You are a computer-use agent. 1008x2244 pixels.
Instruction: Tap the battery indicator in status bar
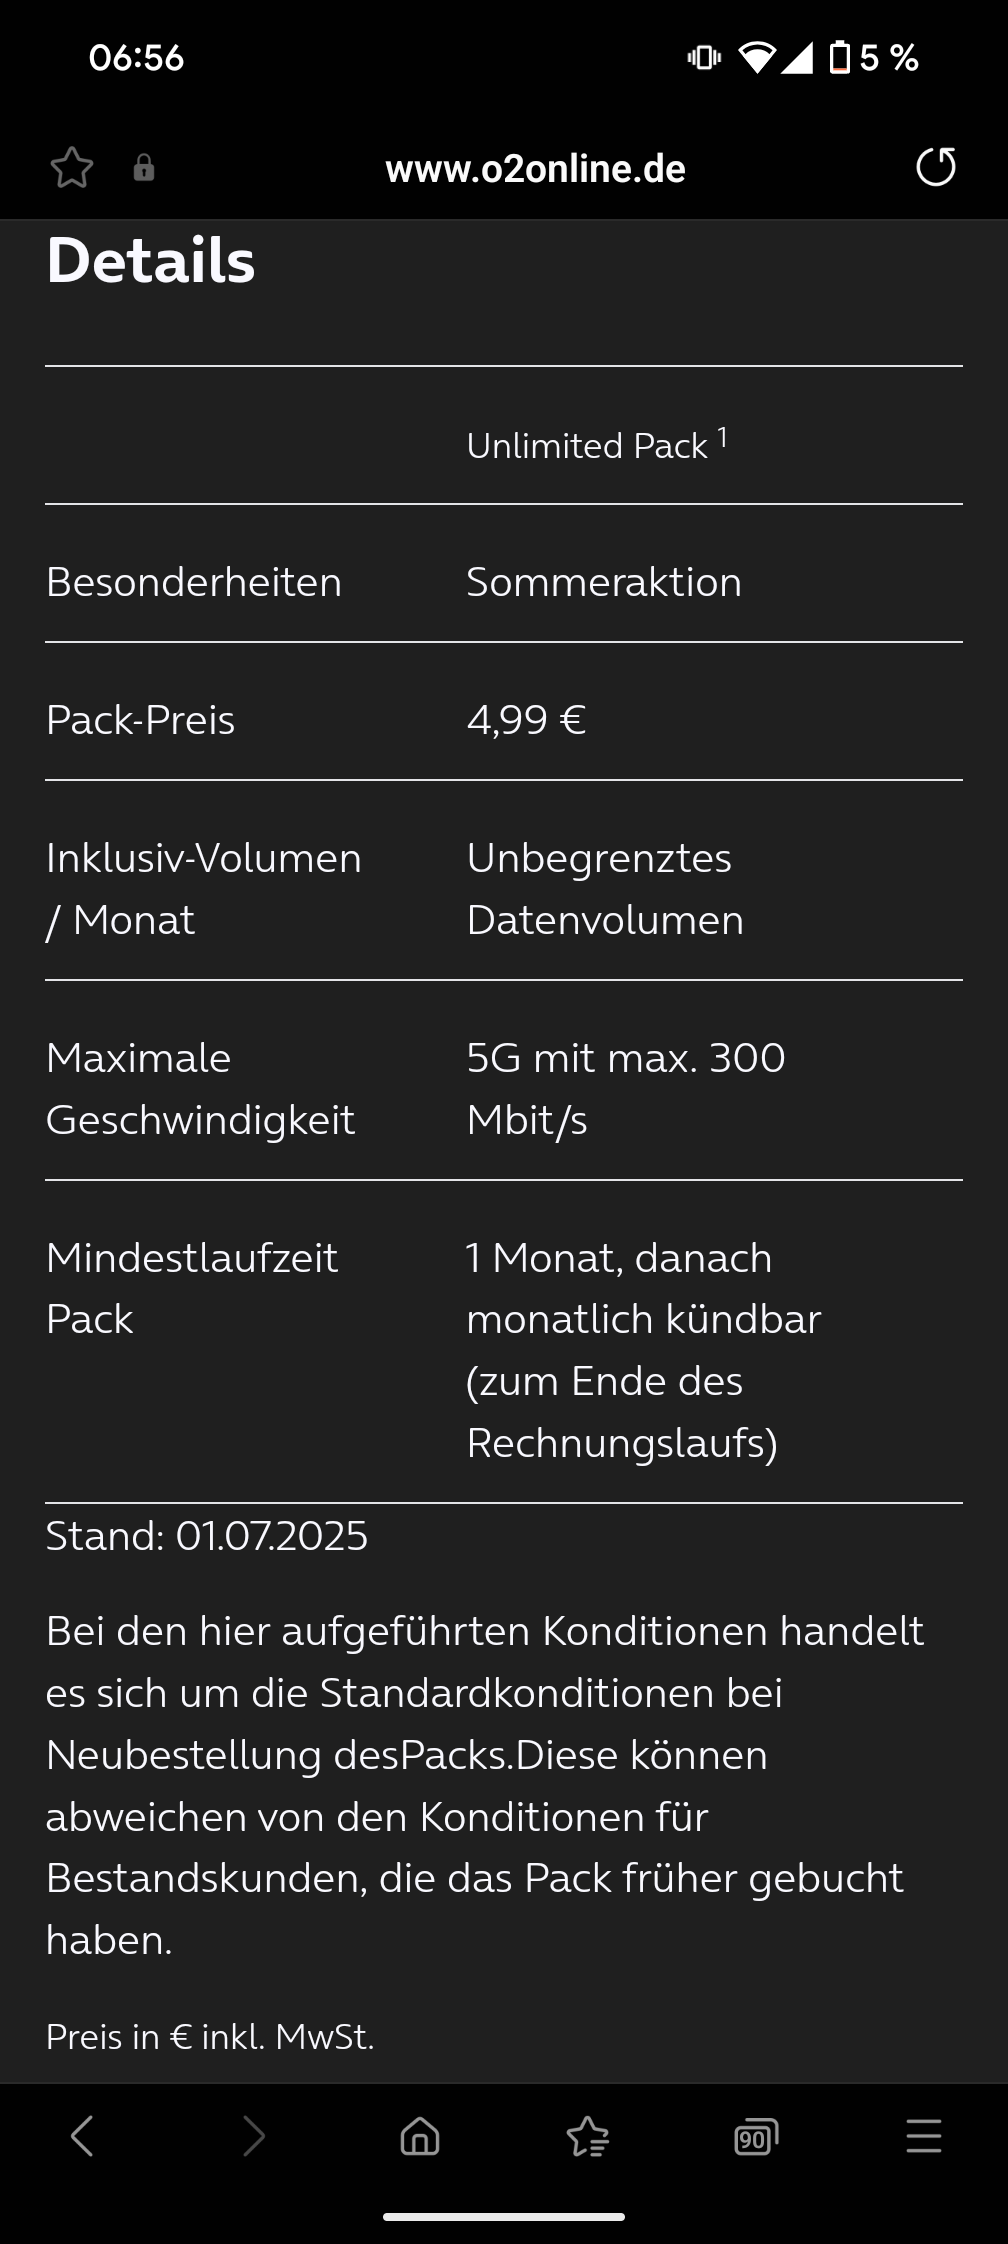pos(840,58)
